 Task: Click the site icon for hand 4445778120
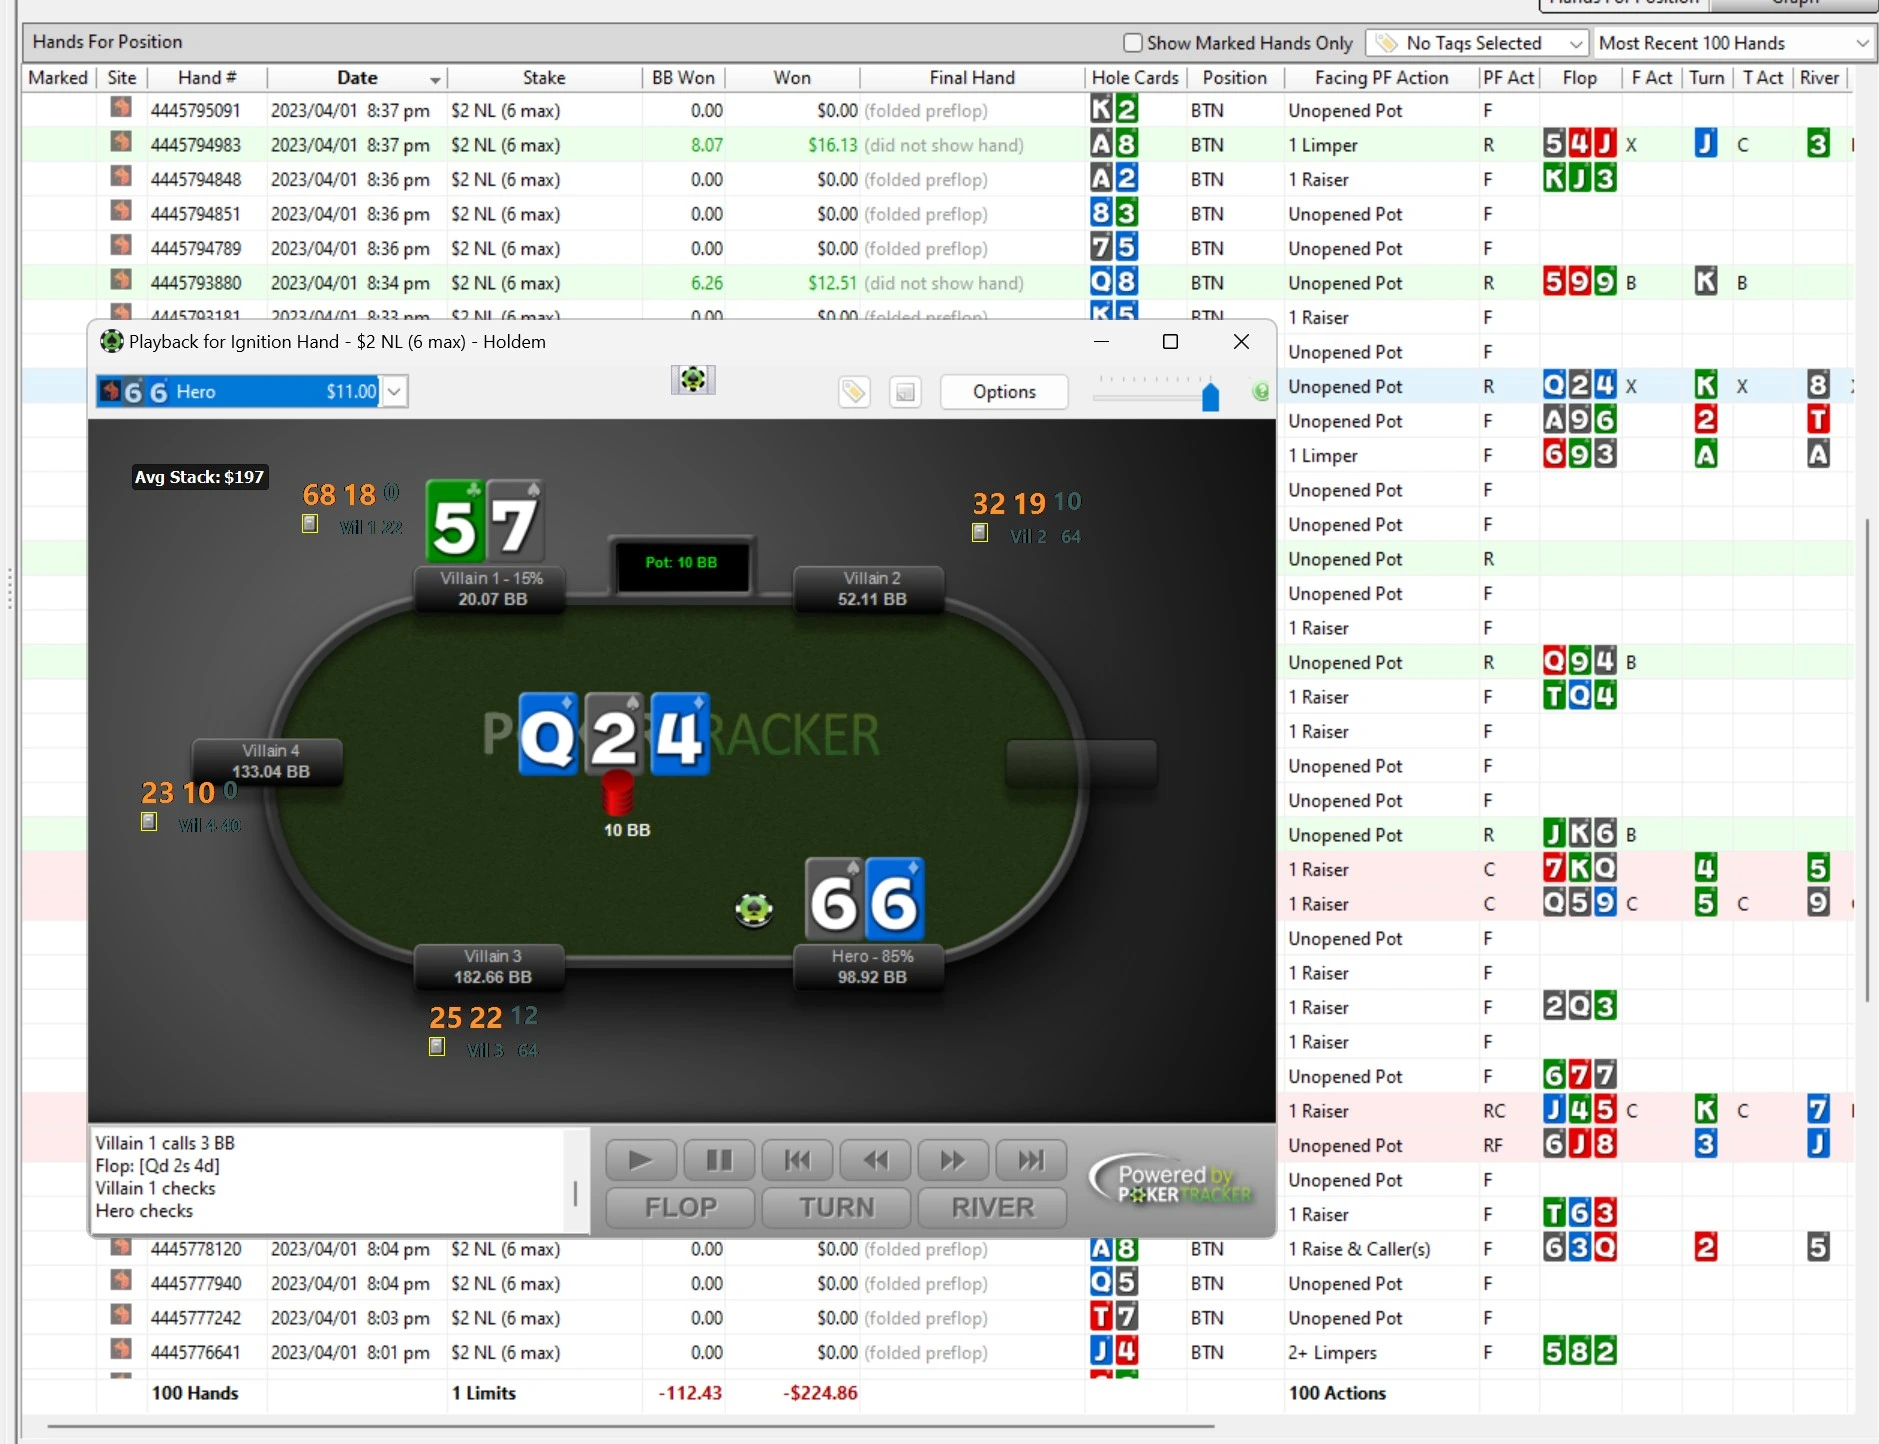121,1248
